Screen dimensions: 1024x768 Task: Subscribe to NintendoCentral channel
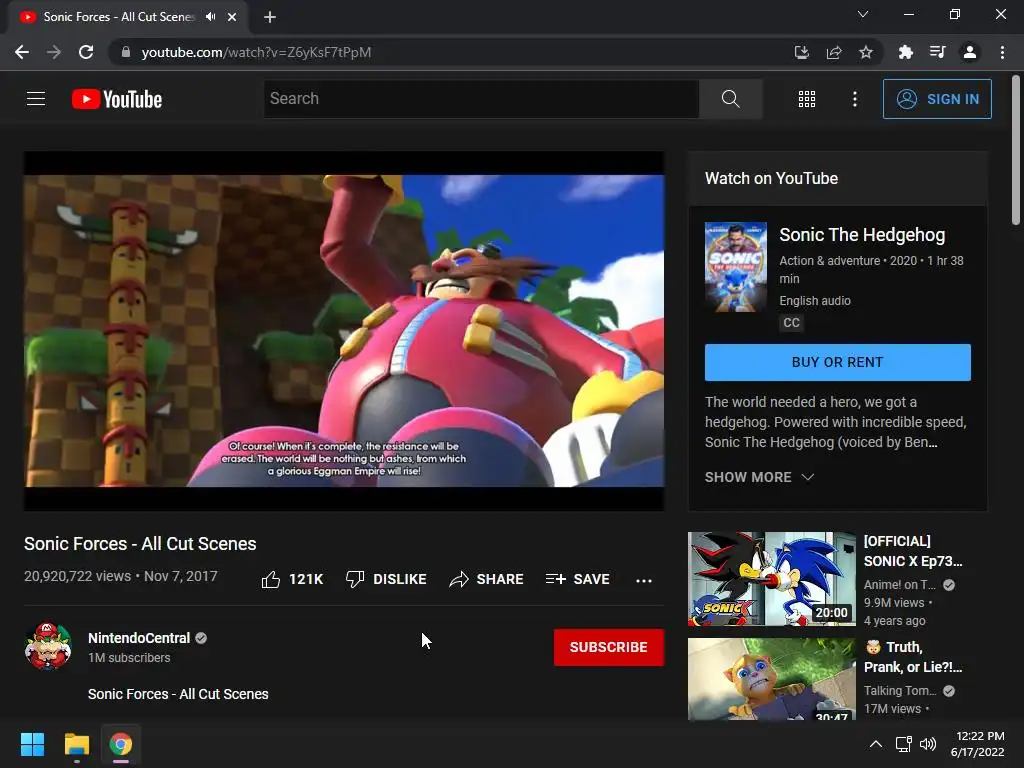[609, 647]
